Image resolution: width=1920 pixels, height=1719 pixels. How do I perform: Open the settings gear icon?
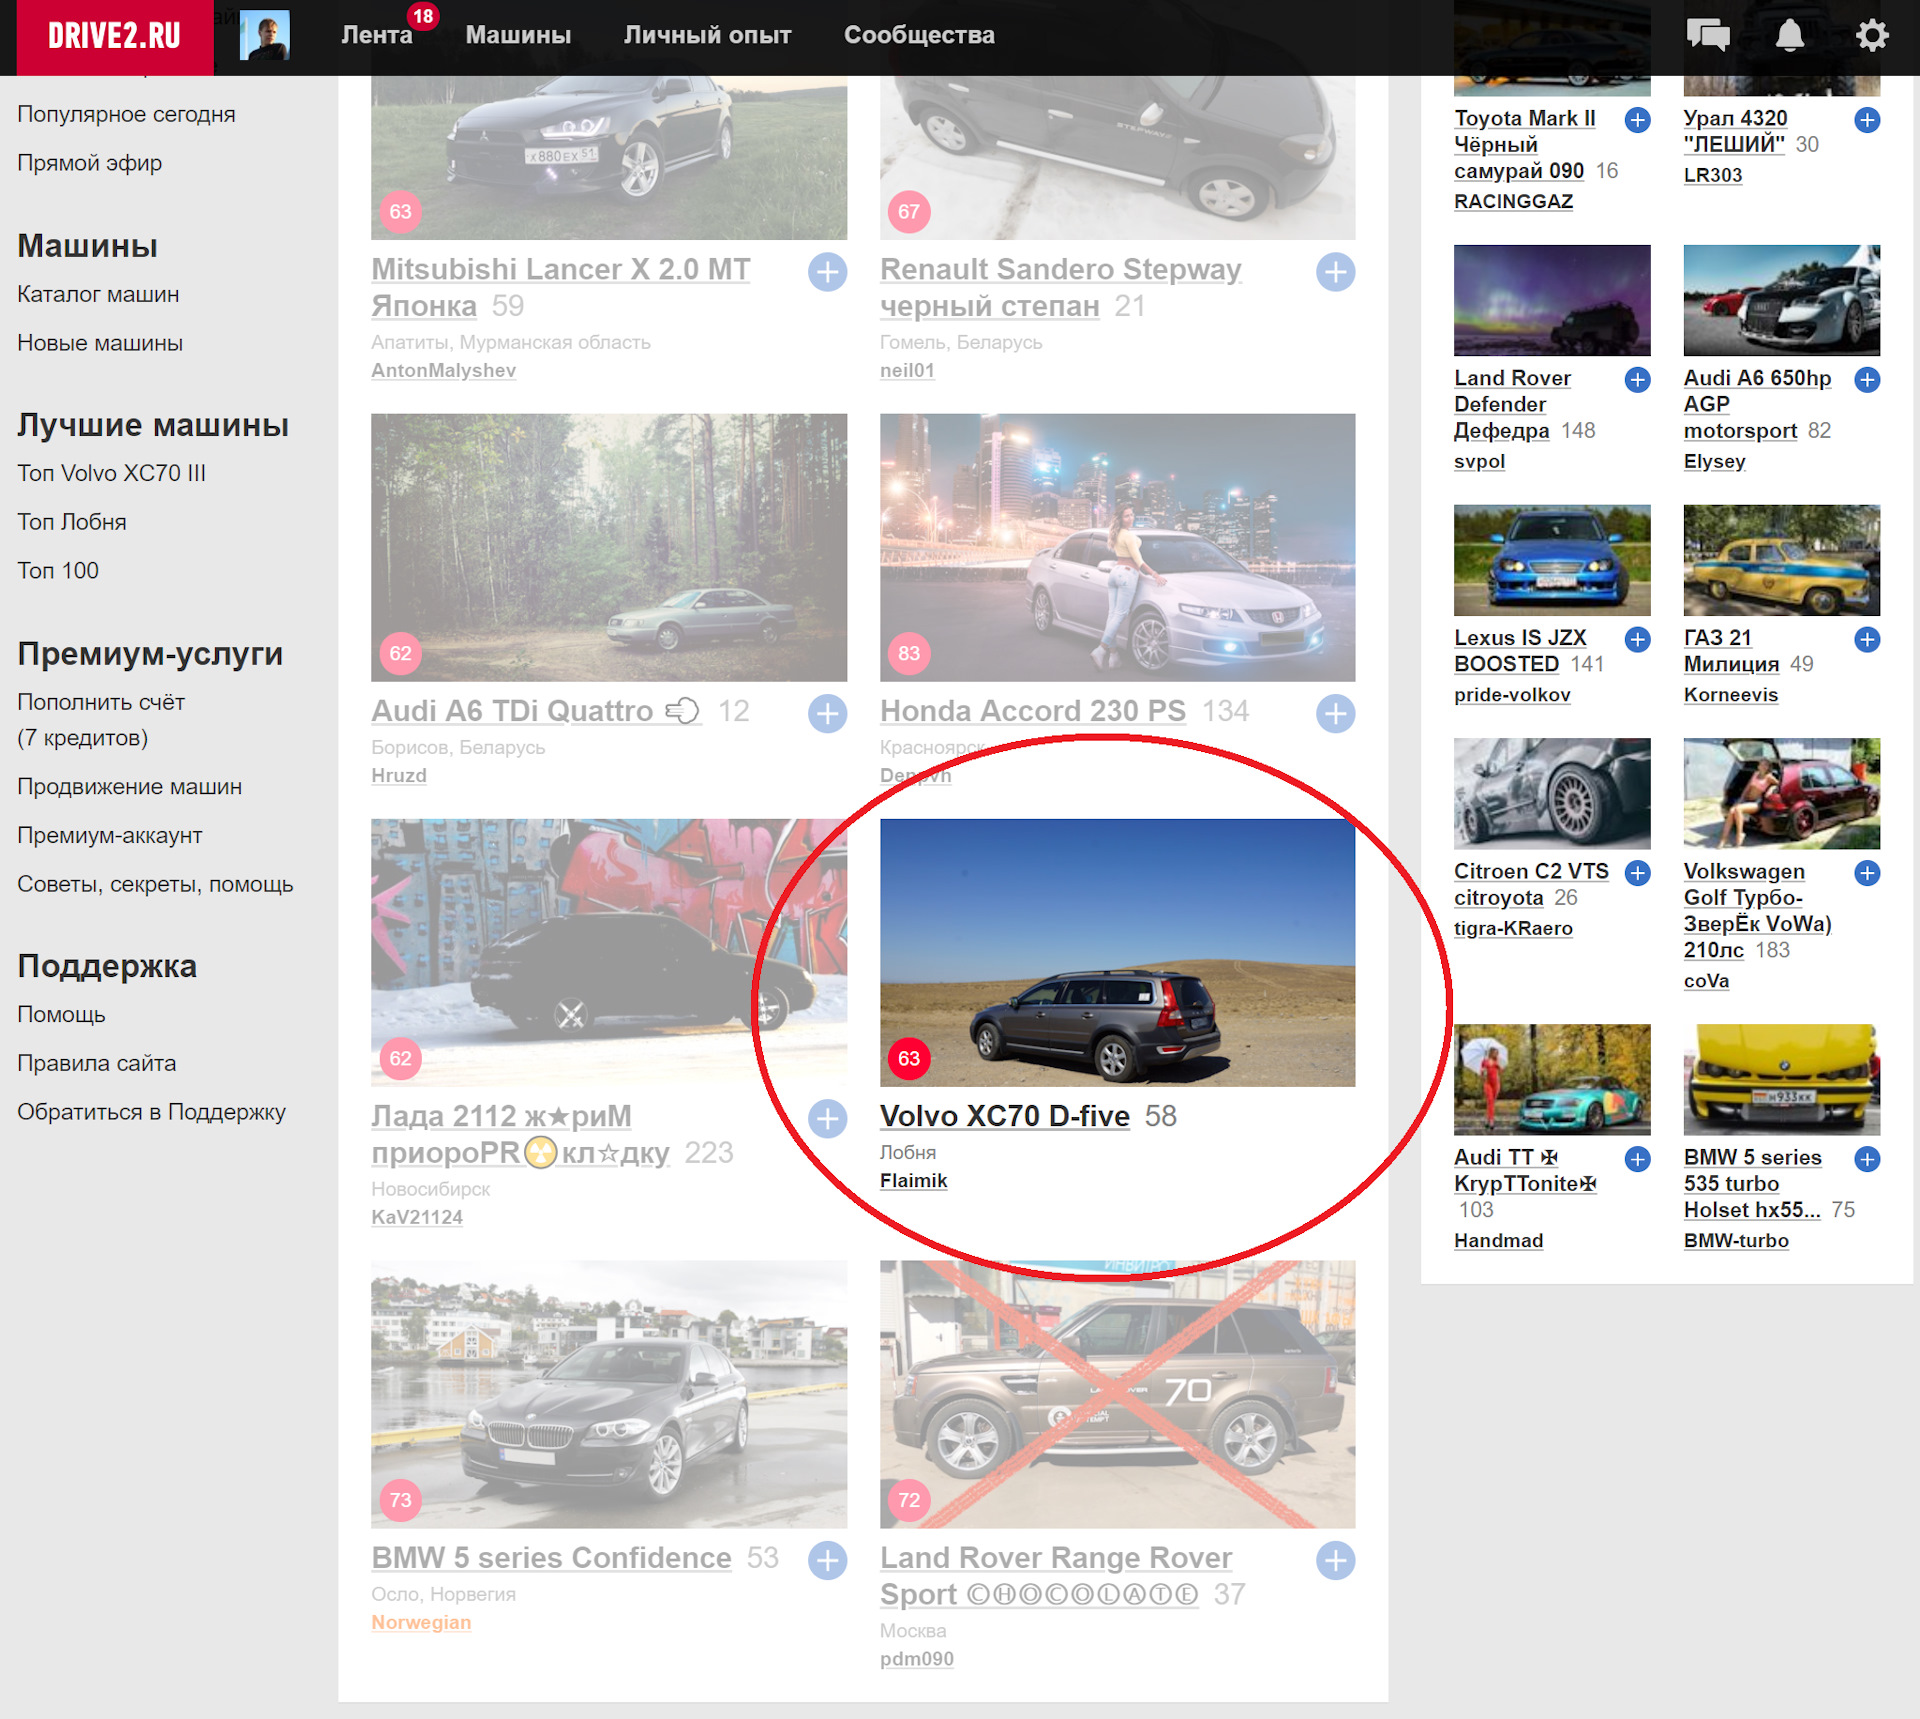(x=1871, y=36)
